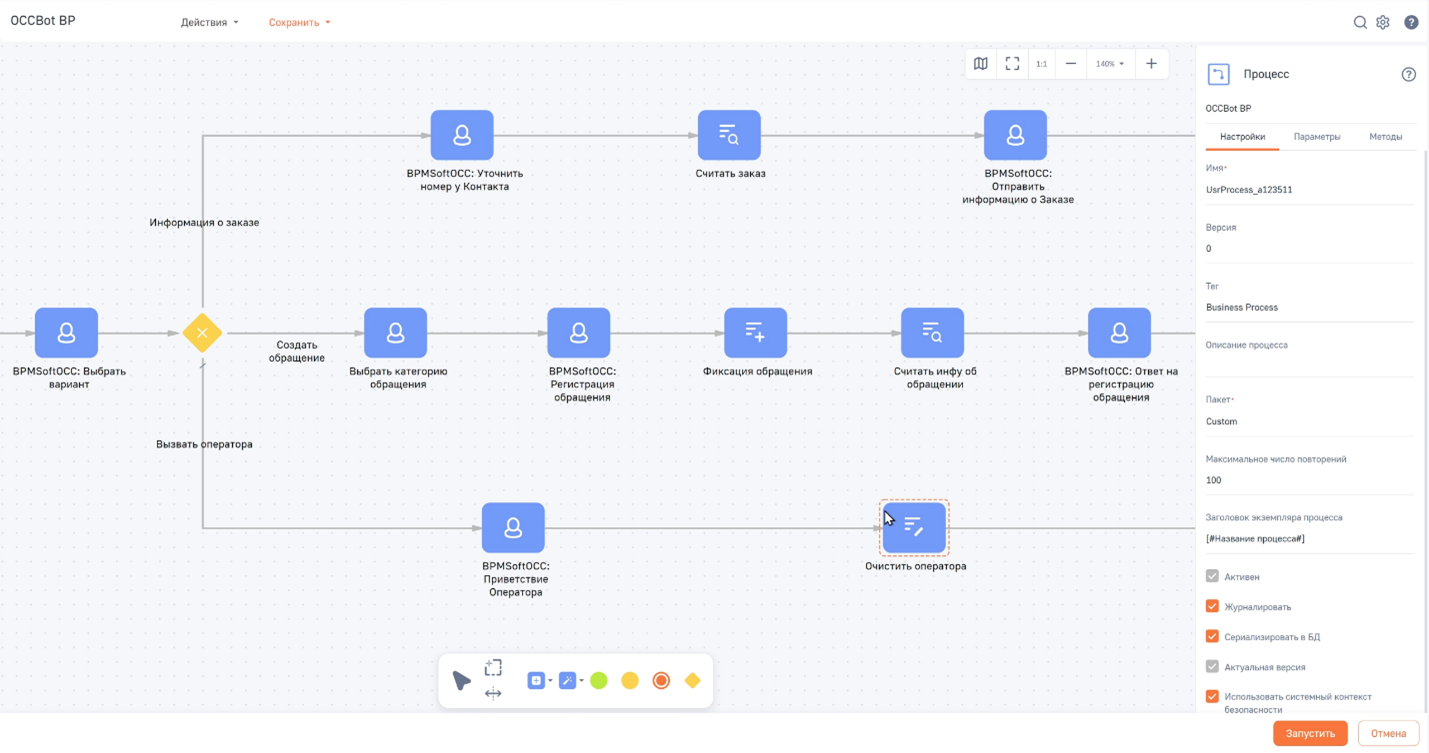The image size is (1429, 753).
Task: Pick the yellow diamond gateway element
Action: click(692, 681)
